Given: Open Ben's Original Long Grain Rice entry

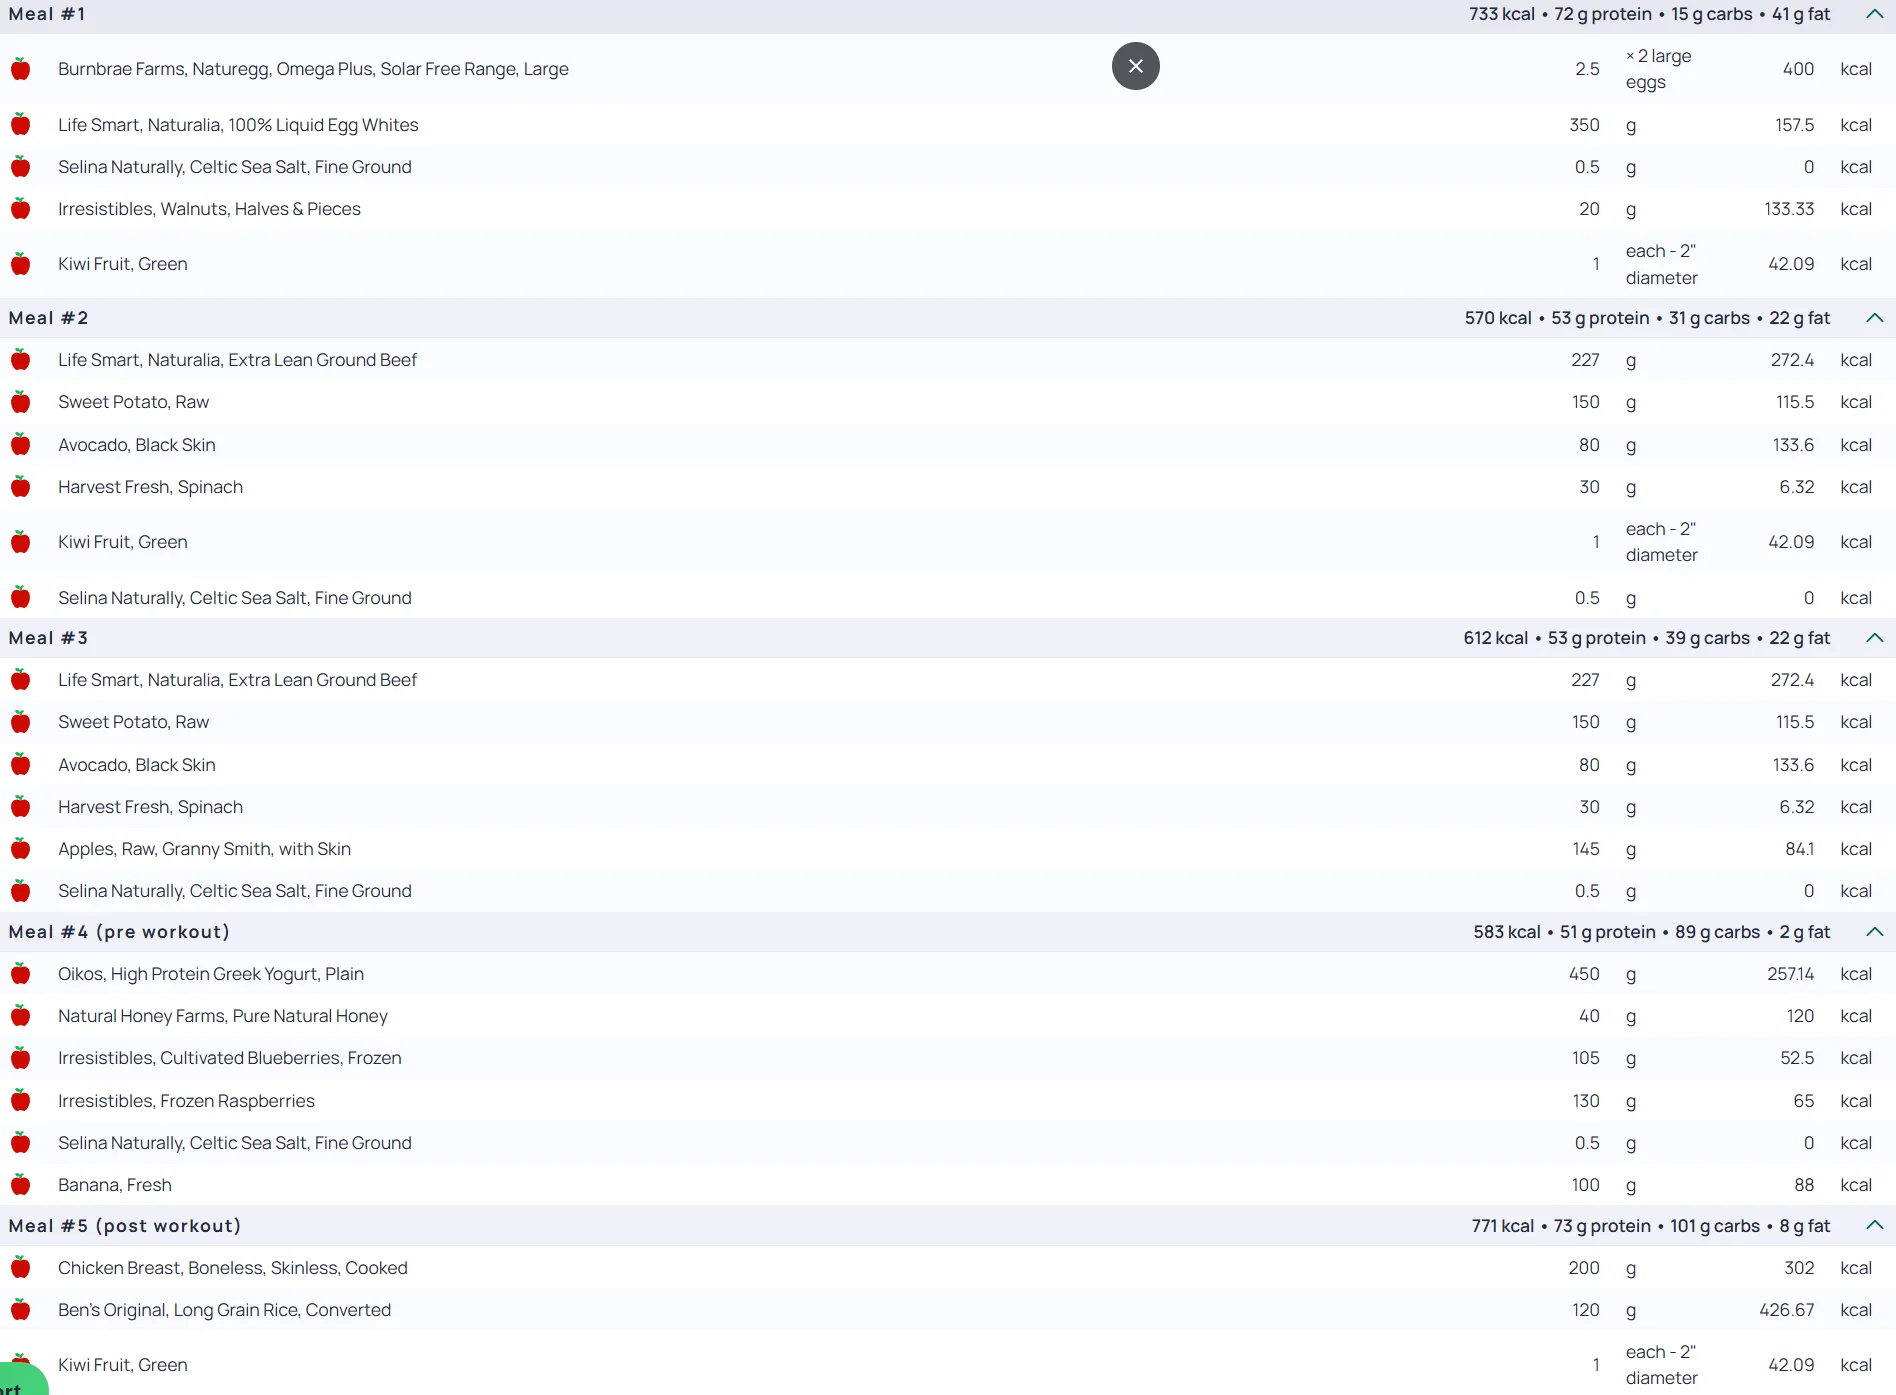Looking at the screenshot, I should pyautogui.click(x=224, y=1310).
